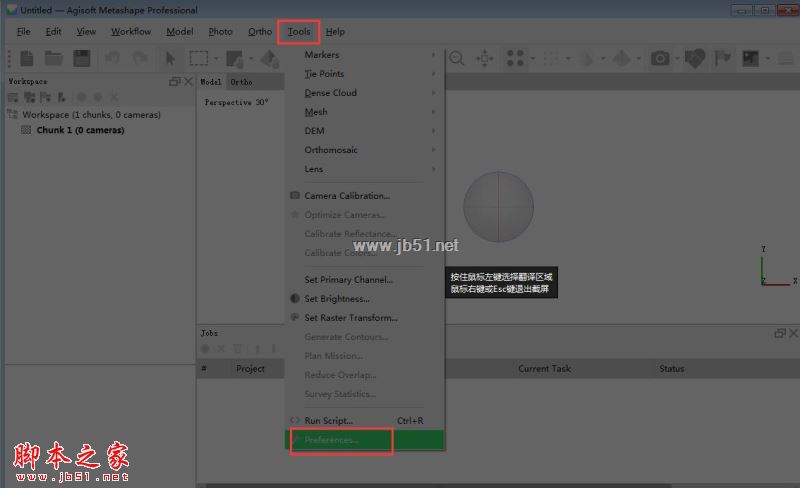
Task: Click the tiled model pyramid icon
Action: (x=621, y=58)
